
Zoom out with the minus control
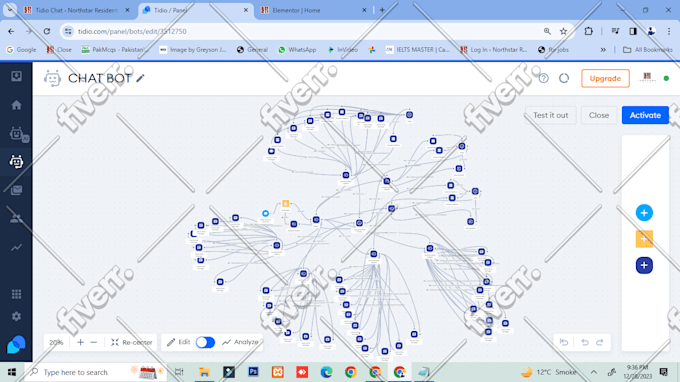[x=94, y=342]
